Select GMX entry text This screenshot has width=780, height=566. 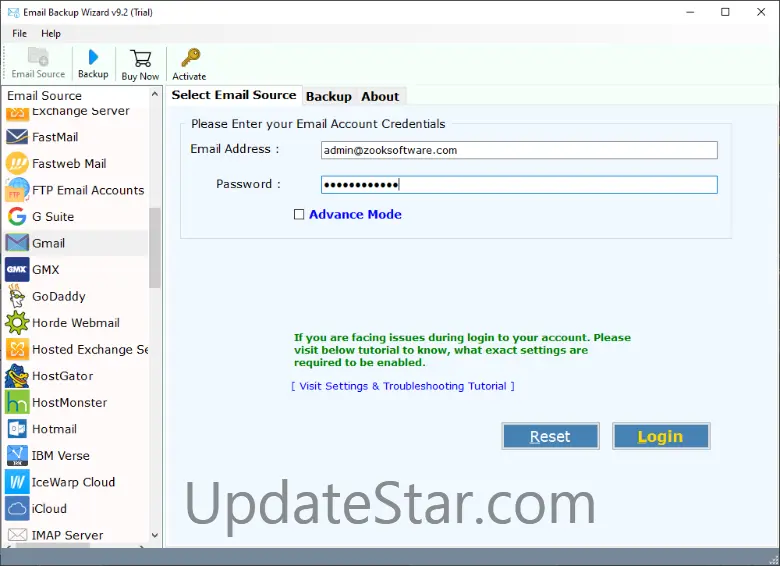point(46,270)
